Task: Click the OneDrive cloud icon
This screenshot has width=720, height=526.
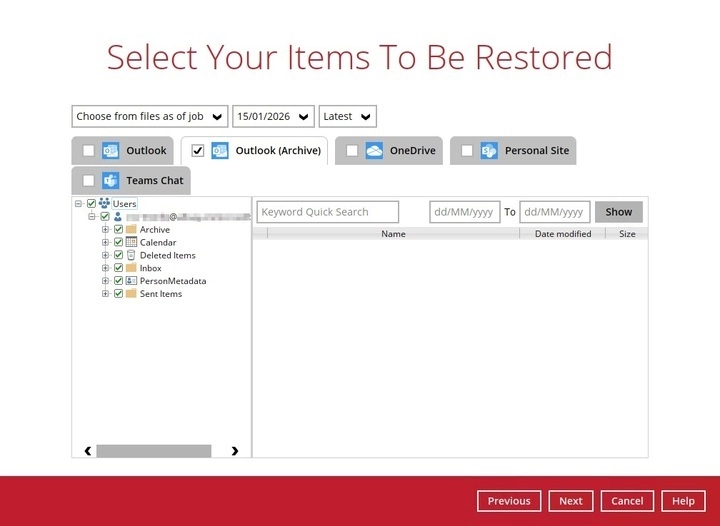Action: point(374,151)
